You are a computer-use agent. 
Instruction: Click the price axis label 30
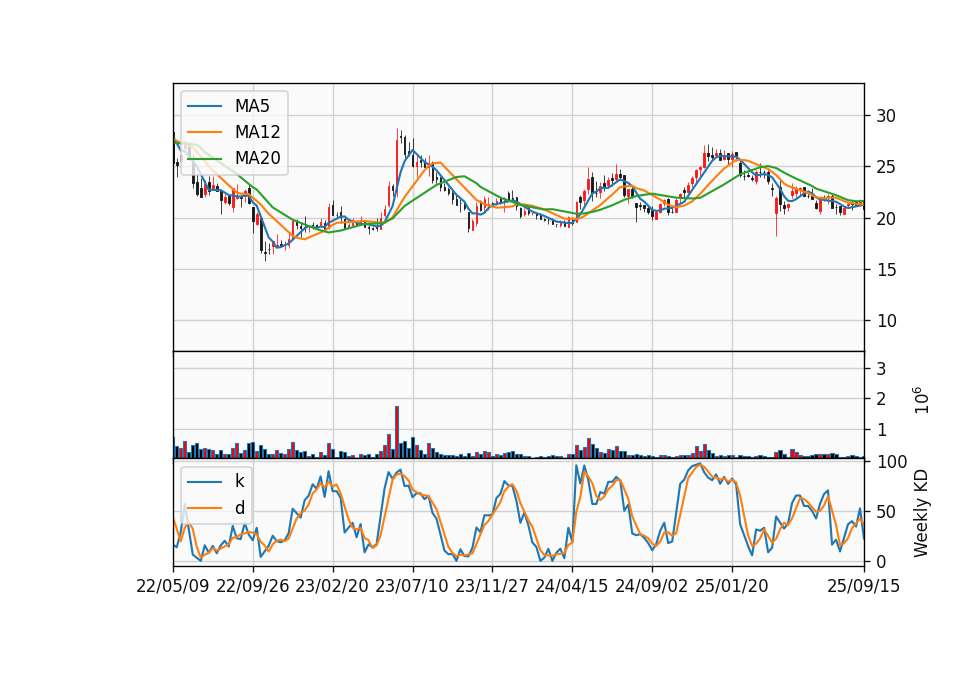coord(885,116)
